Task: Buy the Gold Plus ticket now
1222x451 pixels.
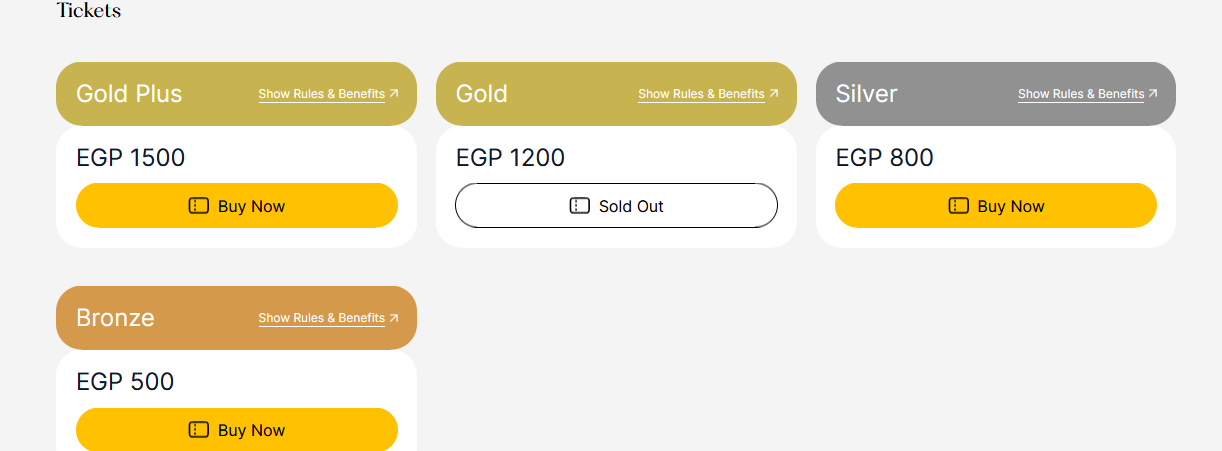Action: 237,206
